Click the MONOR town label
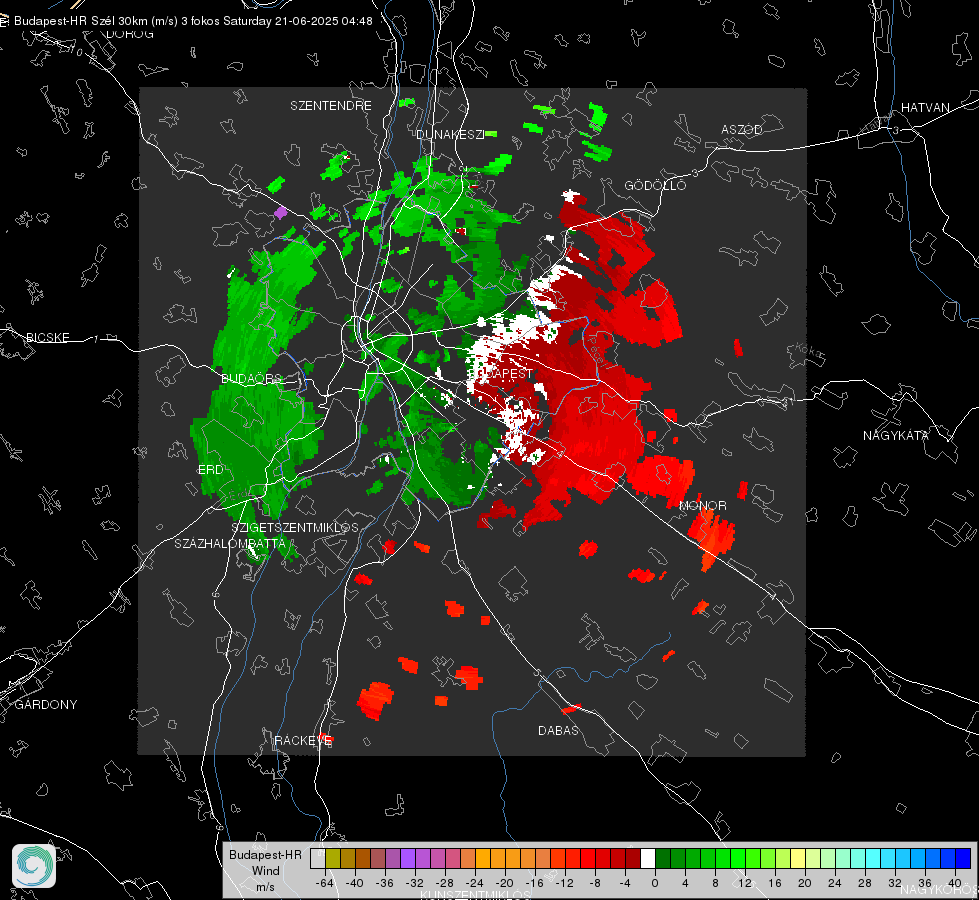The width and height of the screenshot is (979, 900). (x=702, y=505)
